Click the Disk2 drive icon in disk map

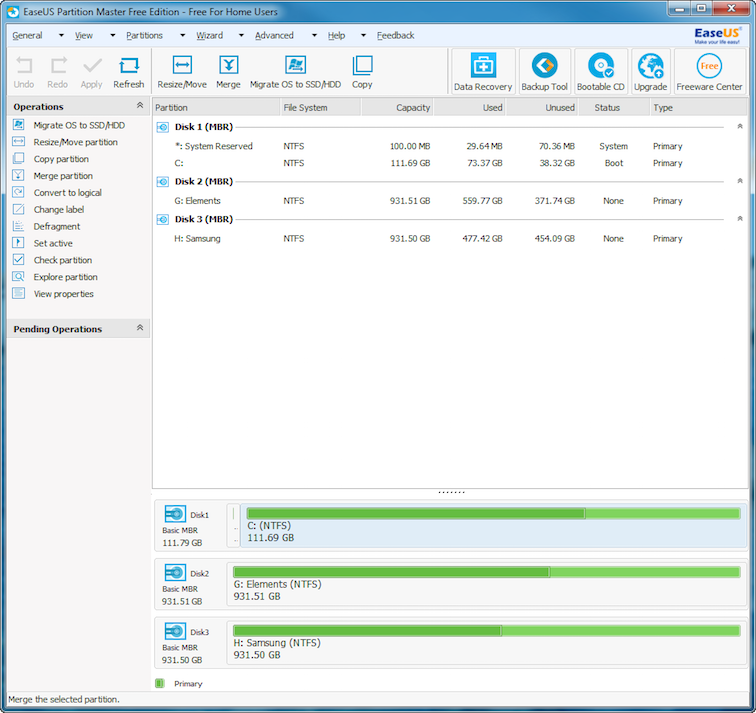pyautogui.click(x=175, y=573)
